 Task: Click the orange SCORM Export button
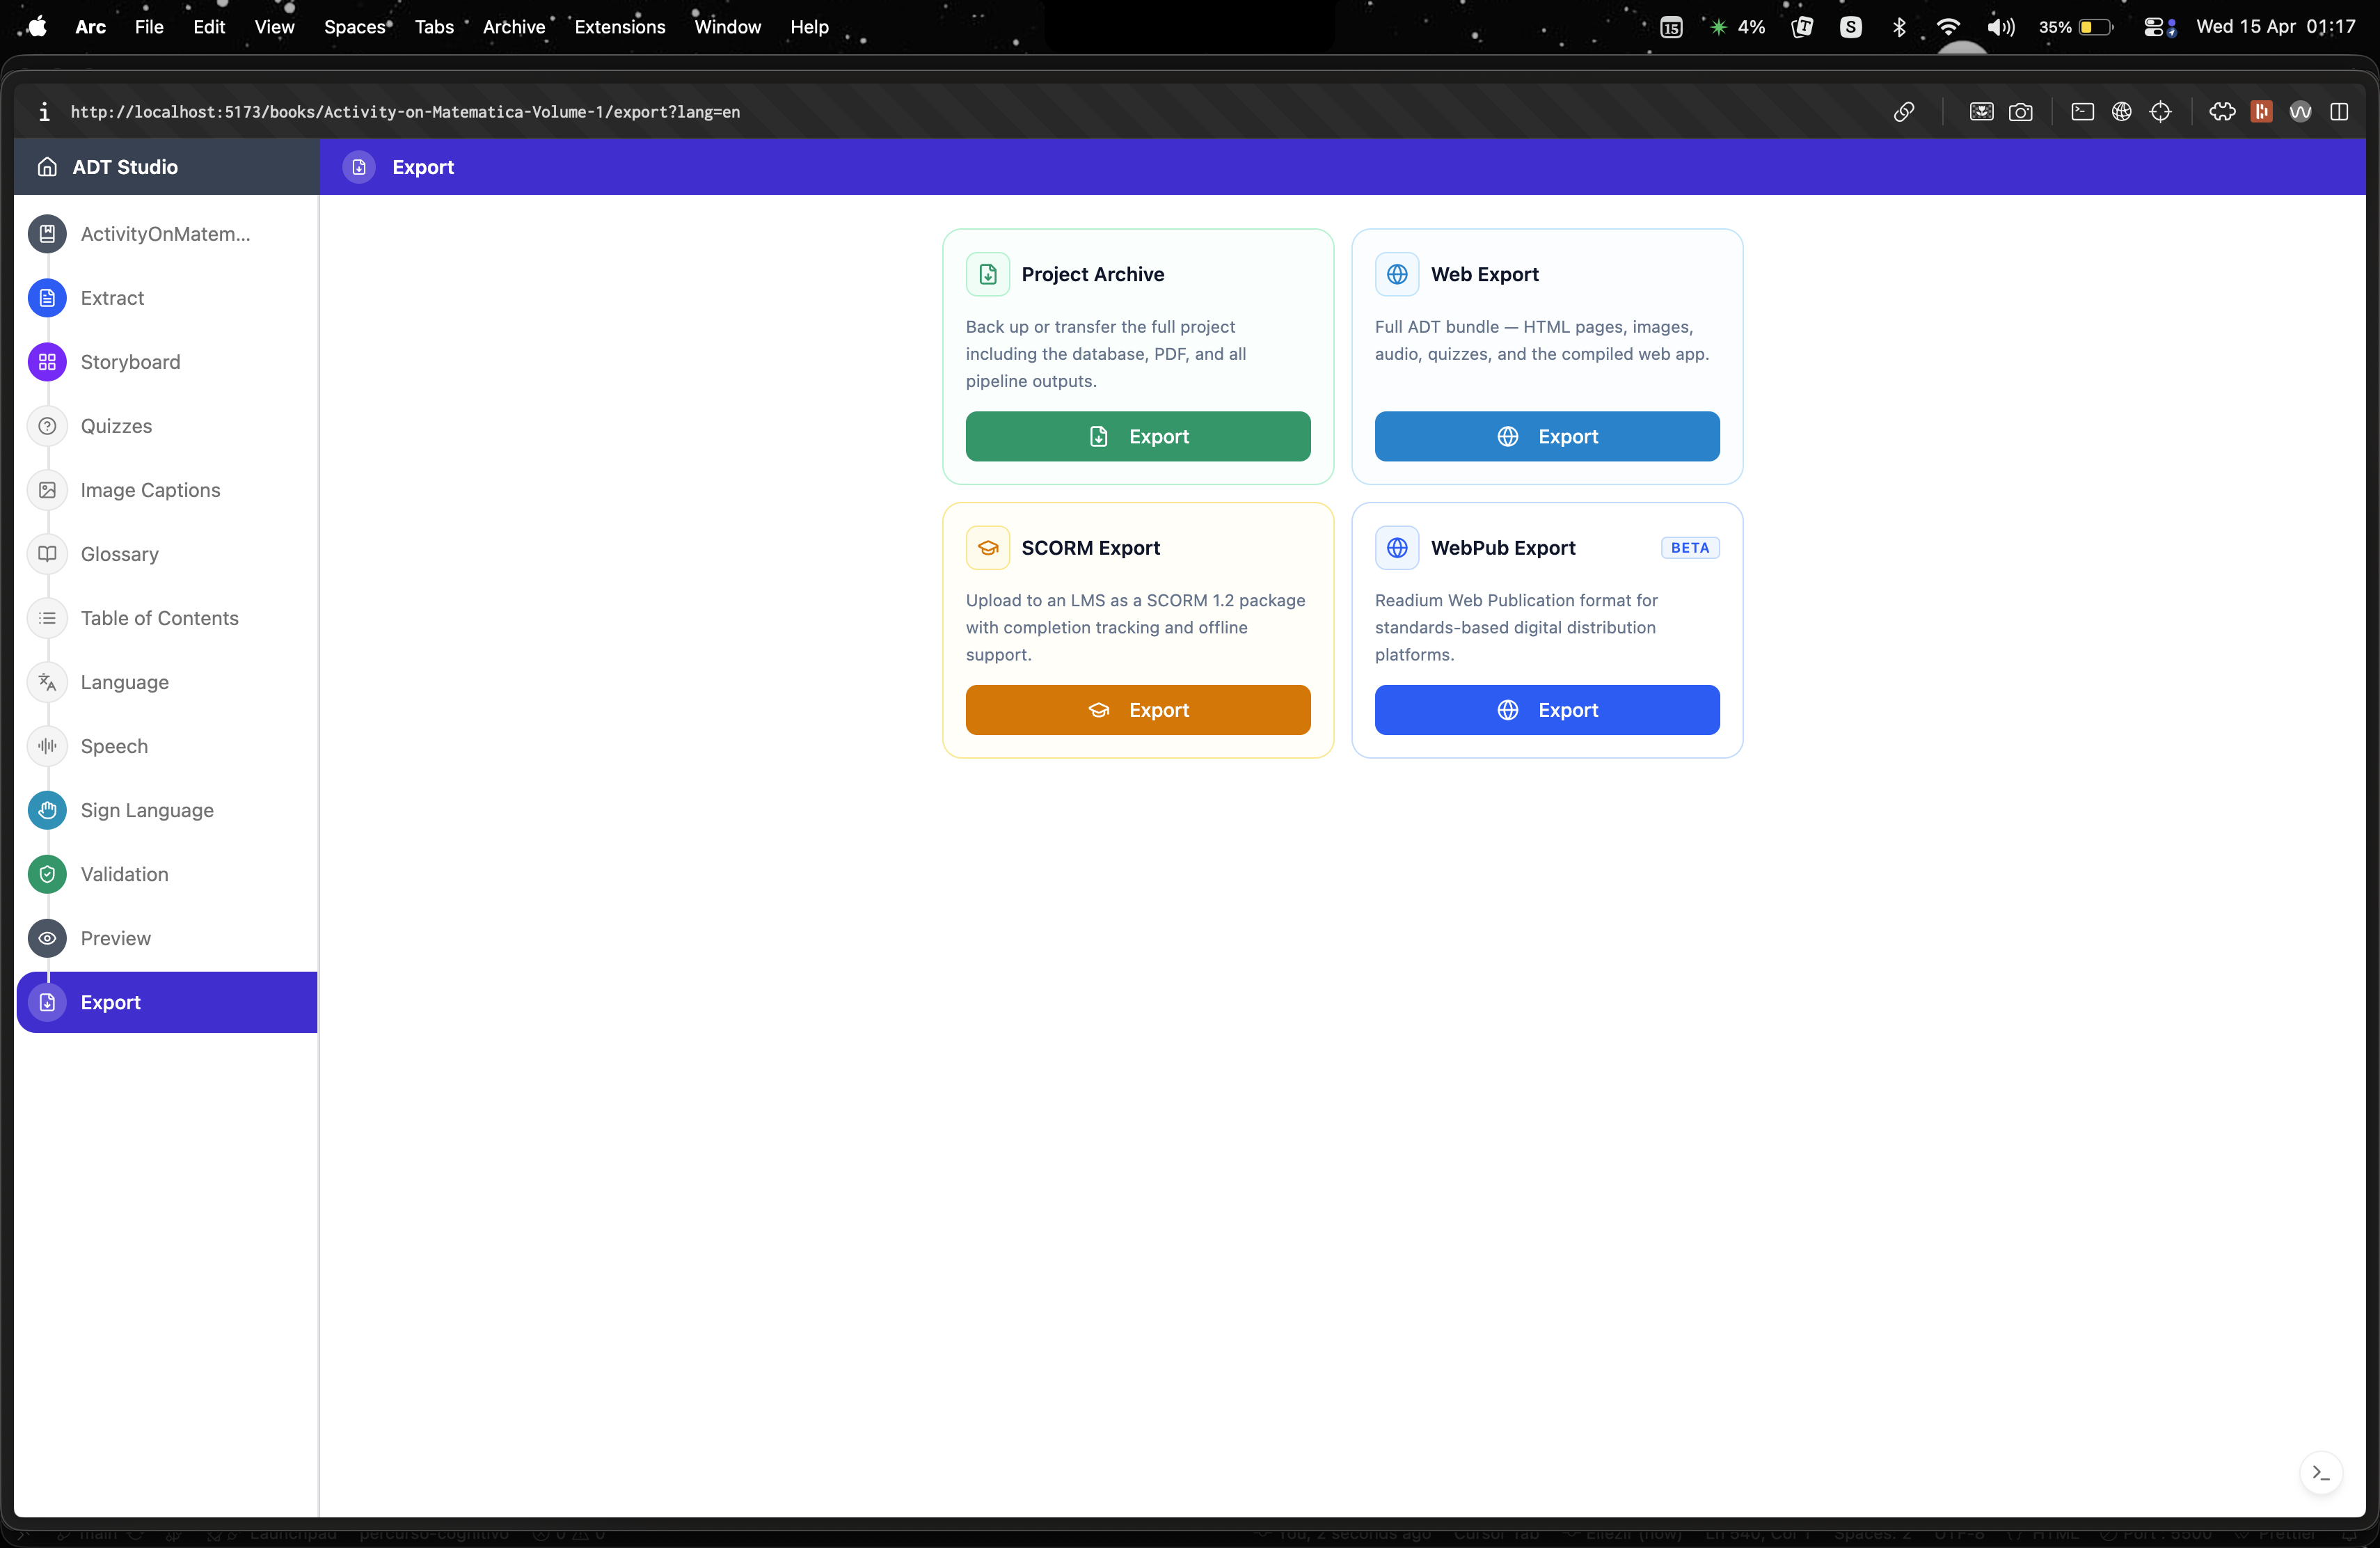pos(1138,710)
